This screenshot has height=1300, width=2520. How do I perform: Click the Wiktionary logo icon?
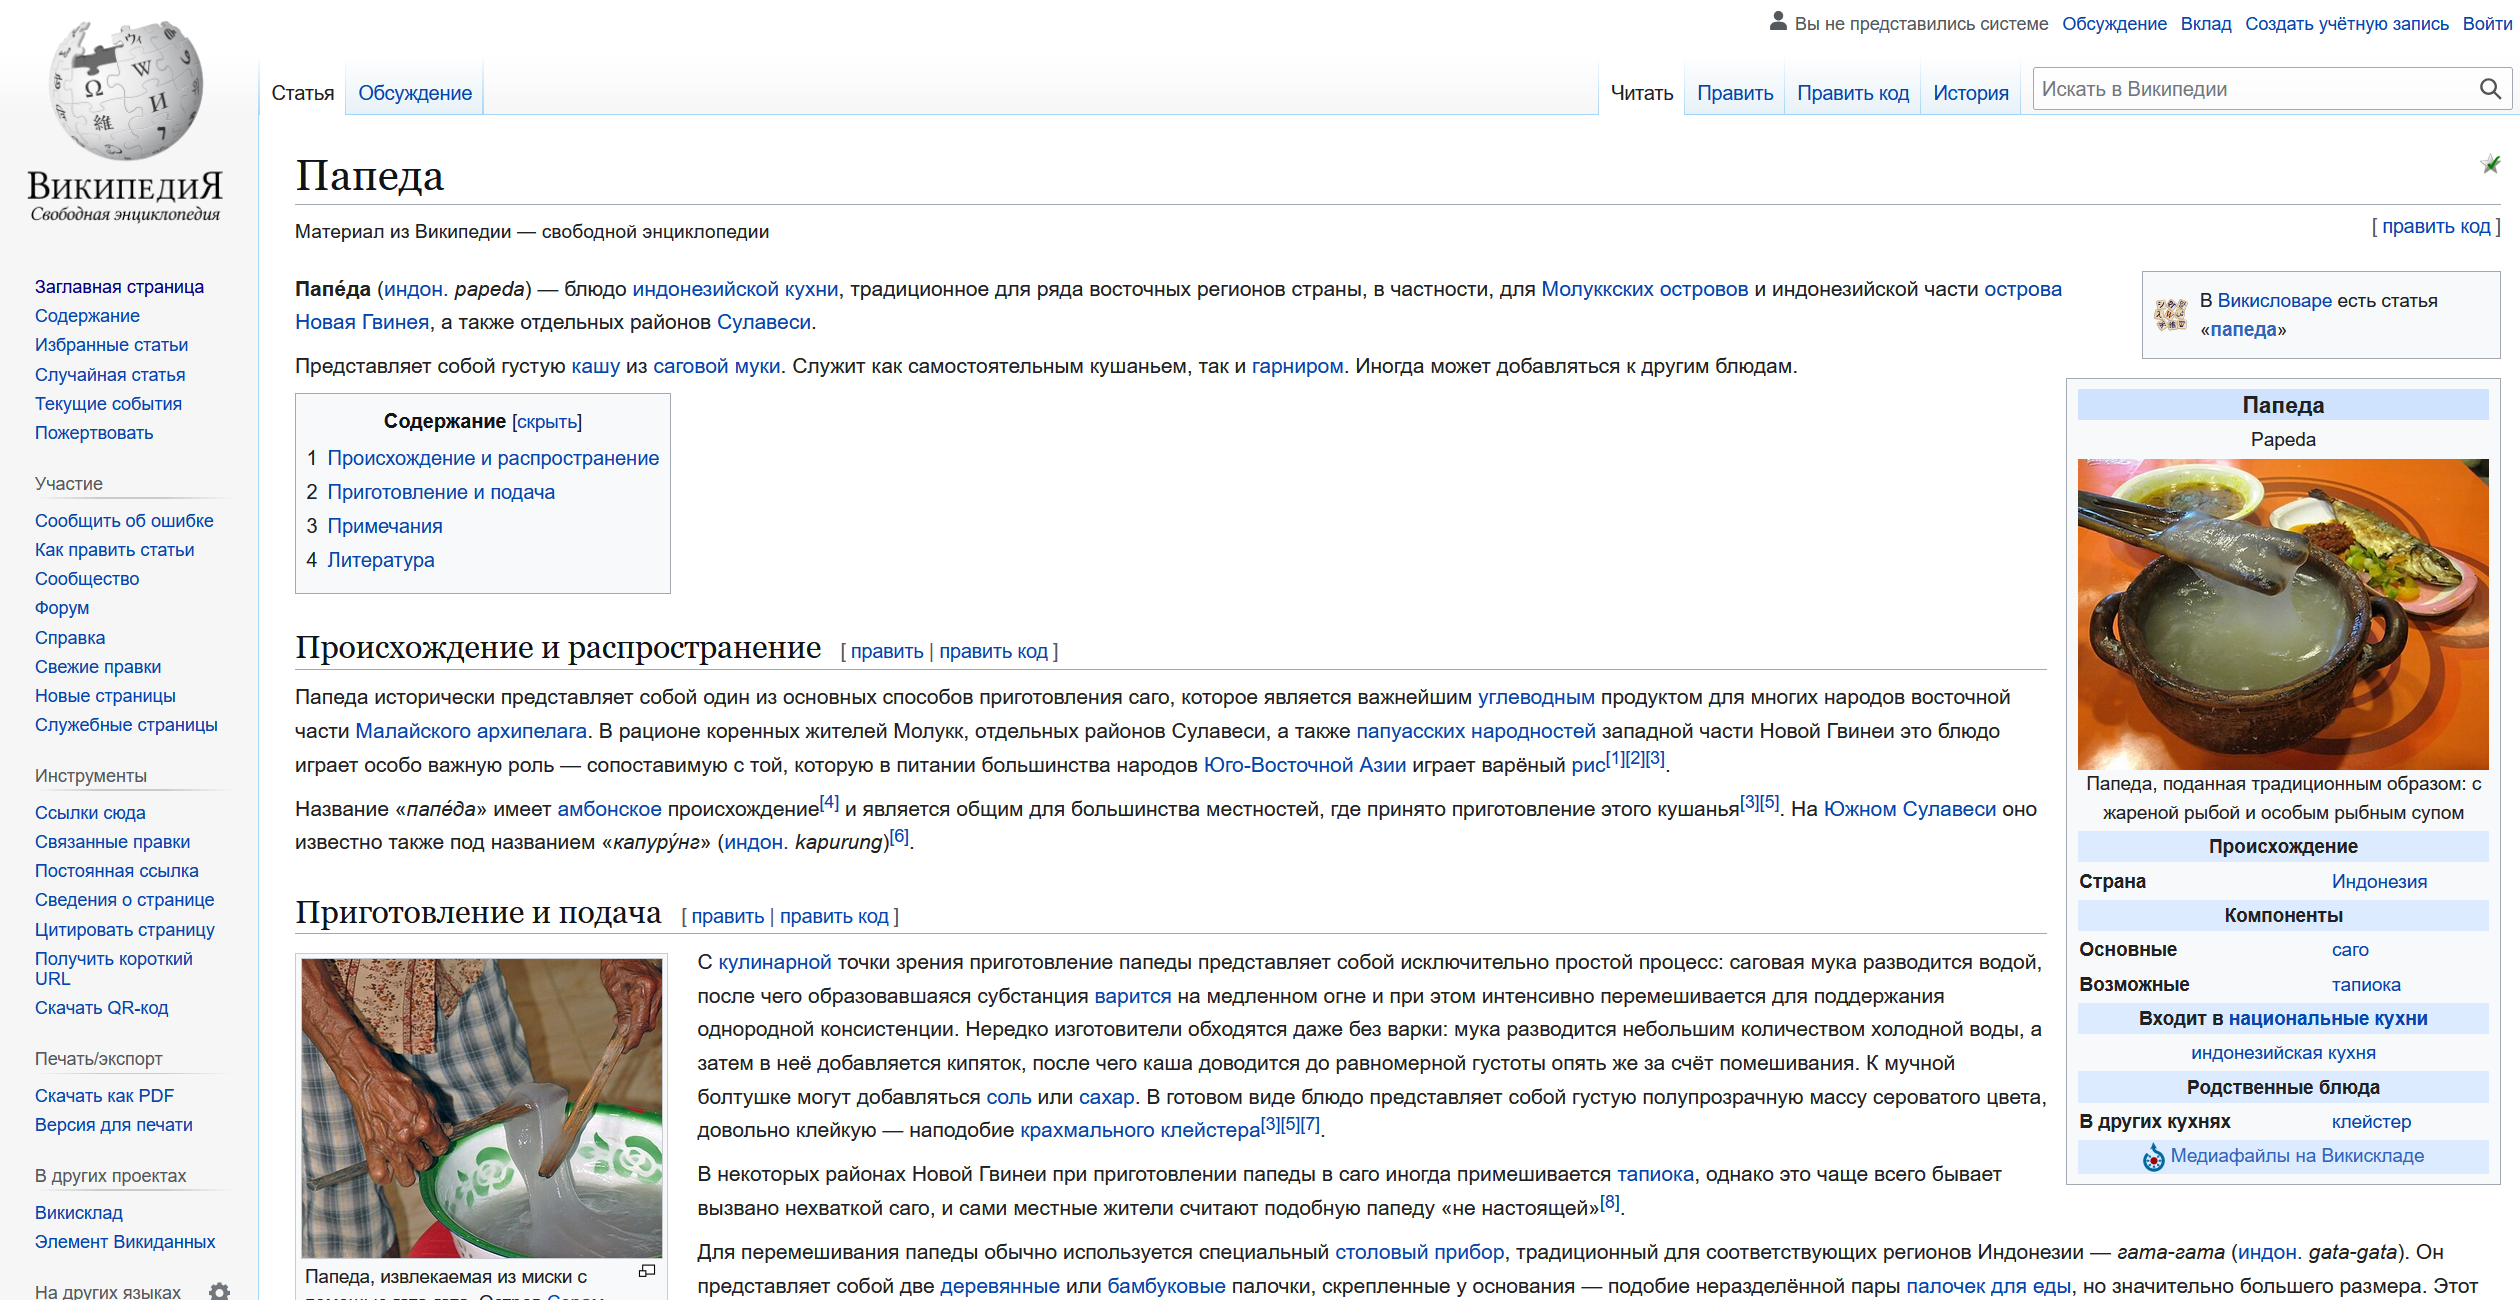[x=2171, y=315]
